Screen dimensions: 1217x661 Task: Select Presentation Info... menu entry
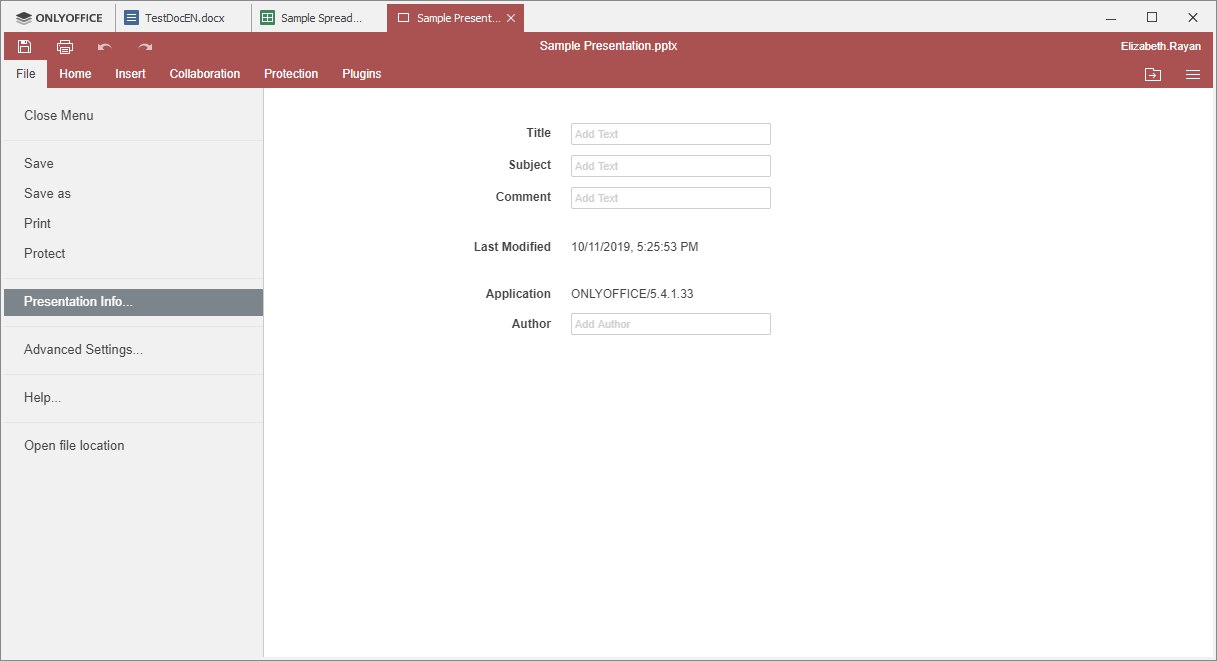coord(133,302)
